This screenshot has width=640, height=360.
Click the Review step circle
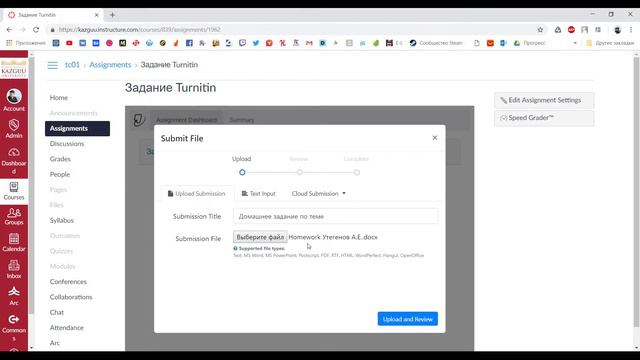(300, 172)
